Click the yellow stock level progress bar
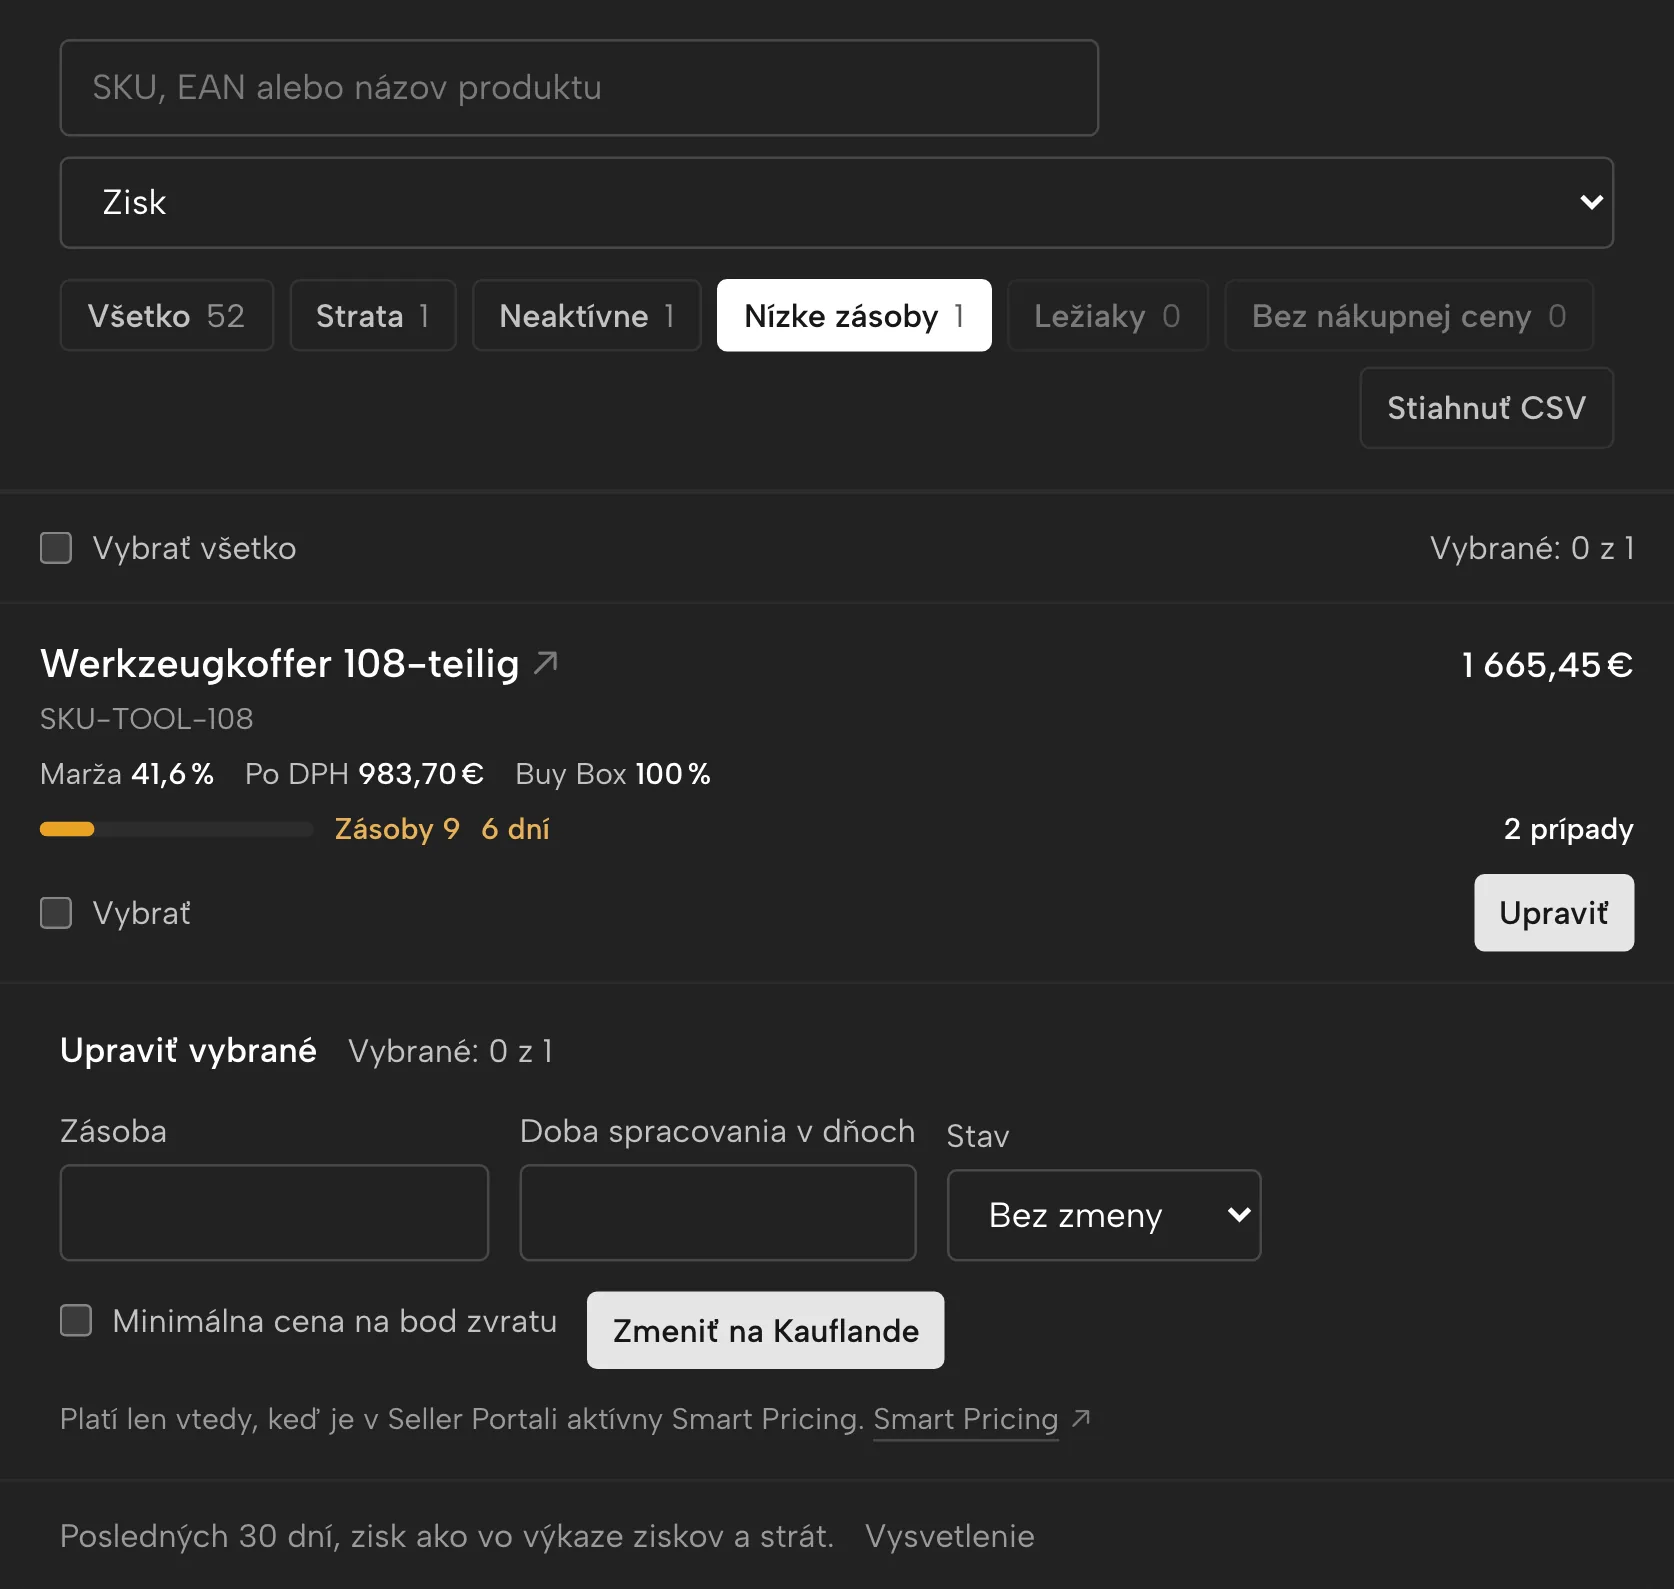1674x1589 pixels. coord(177,829)
